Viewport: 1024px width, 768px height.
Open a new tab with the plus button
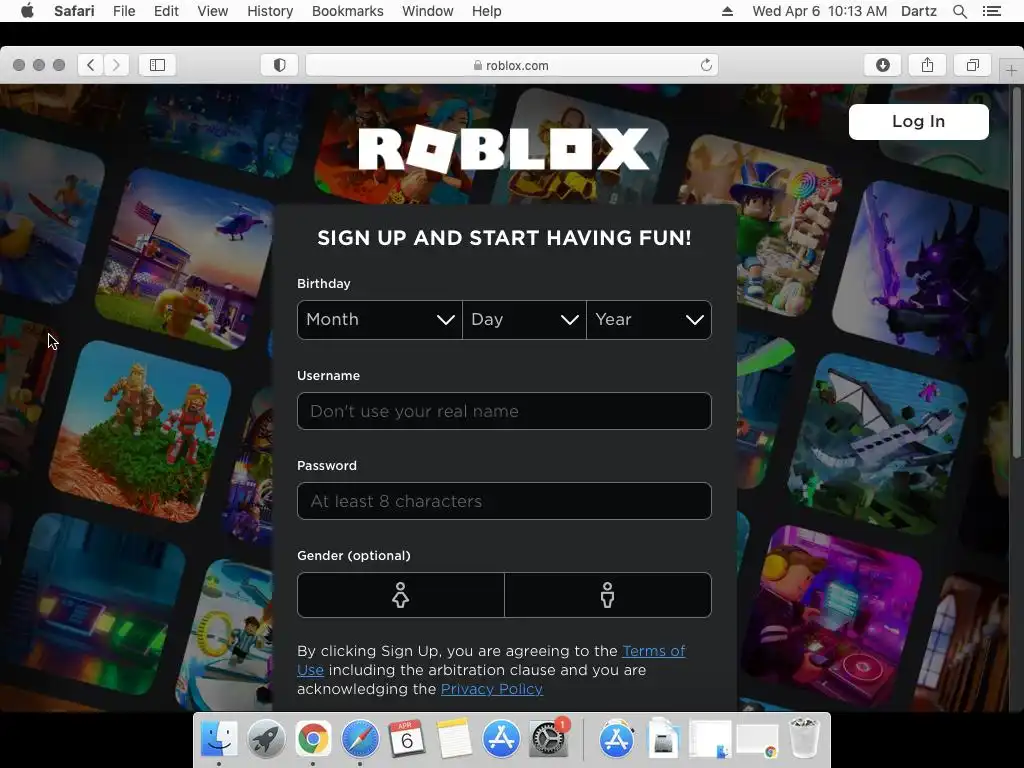pos(1011,70)
